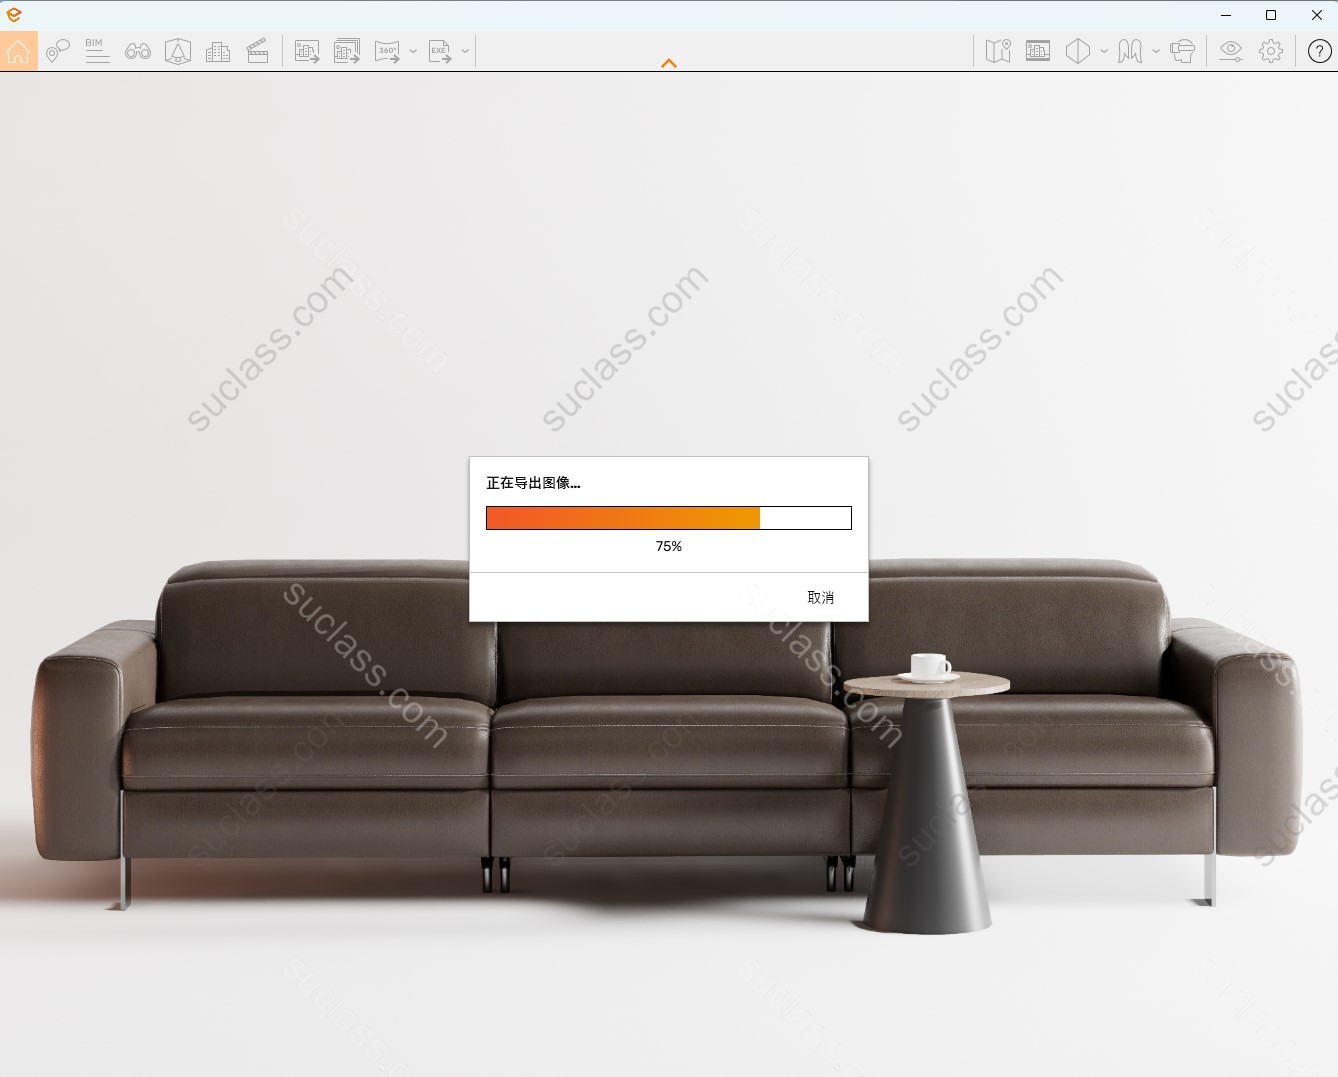Image resolution: width=1338 pixels, height=1077 pixels.
Task: Click 取消 to cancel the image export
Action: pos(820,597)
